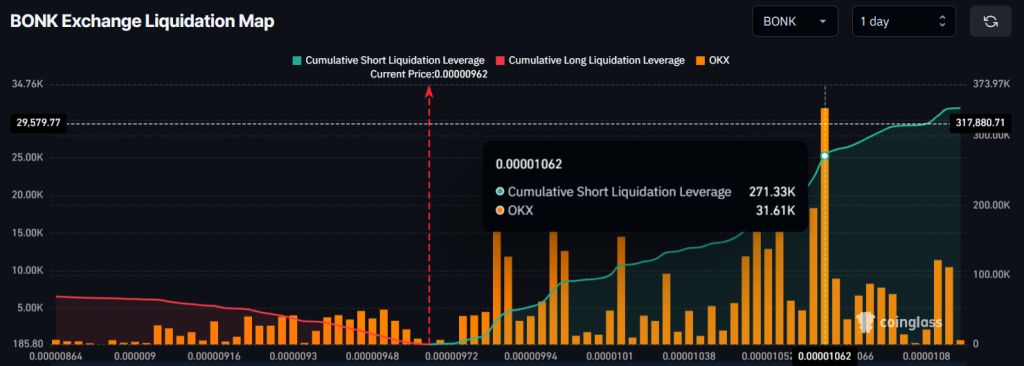
Task: Click the 20.00K left axis label
Action: point(27,196)
